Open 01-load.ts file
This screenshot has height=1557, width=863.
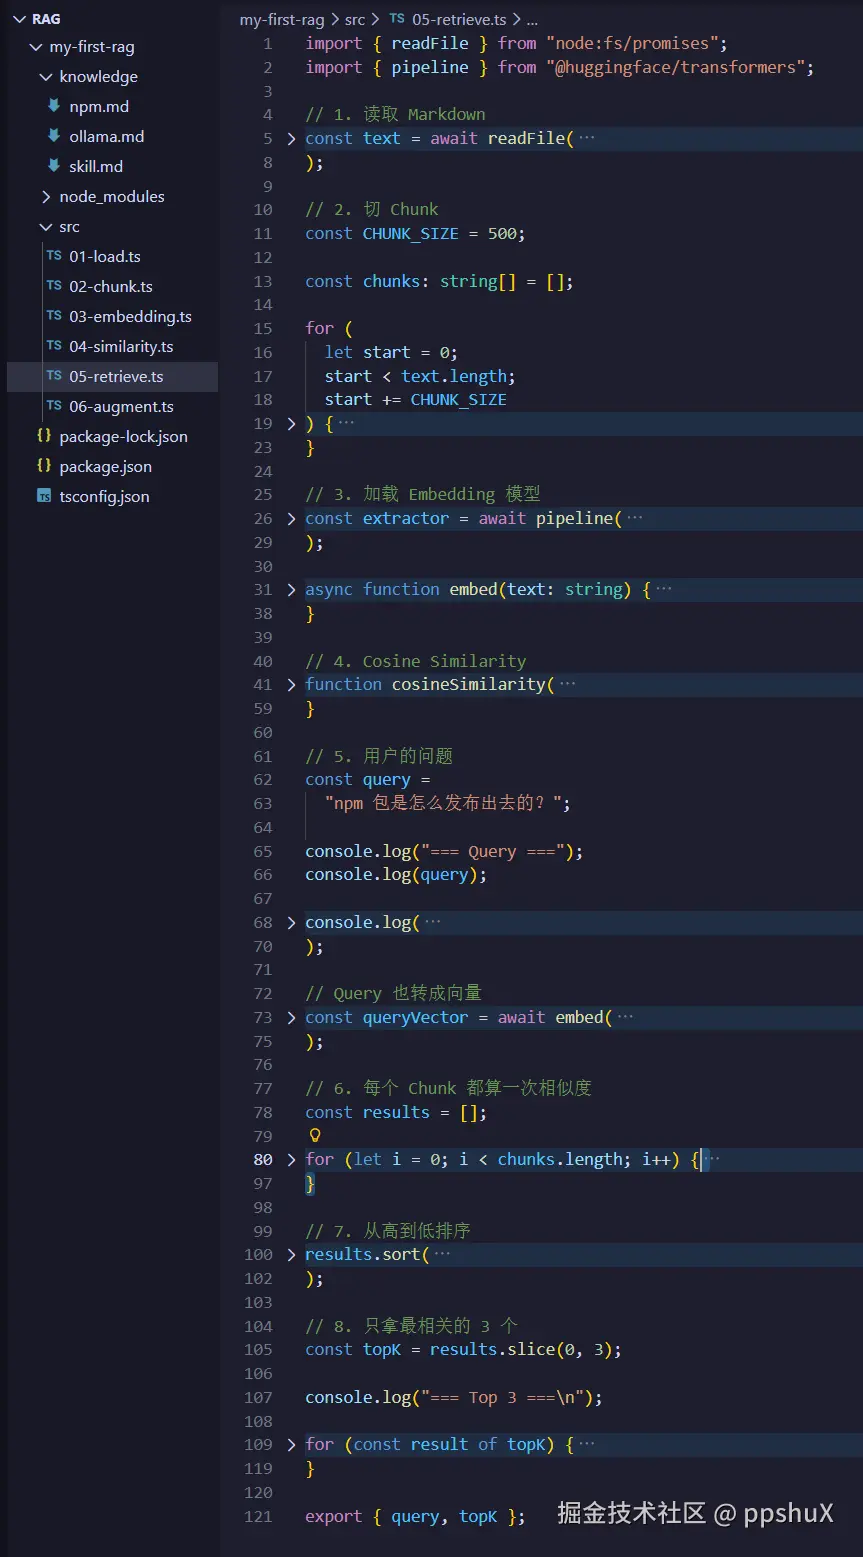[104, 257]
